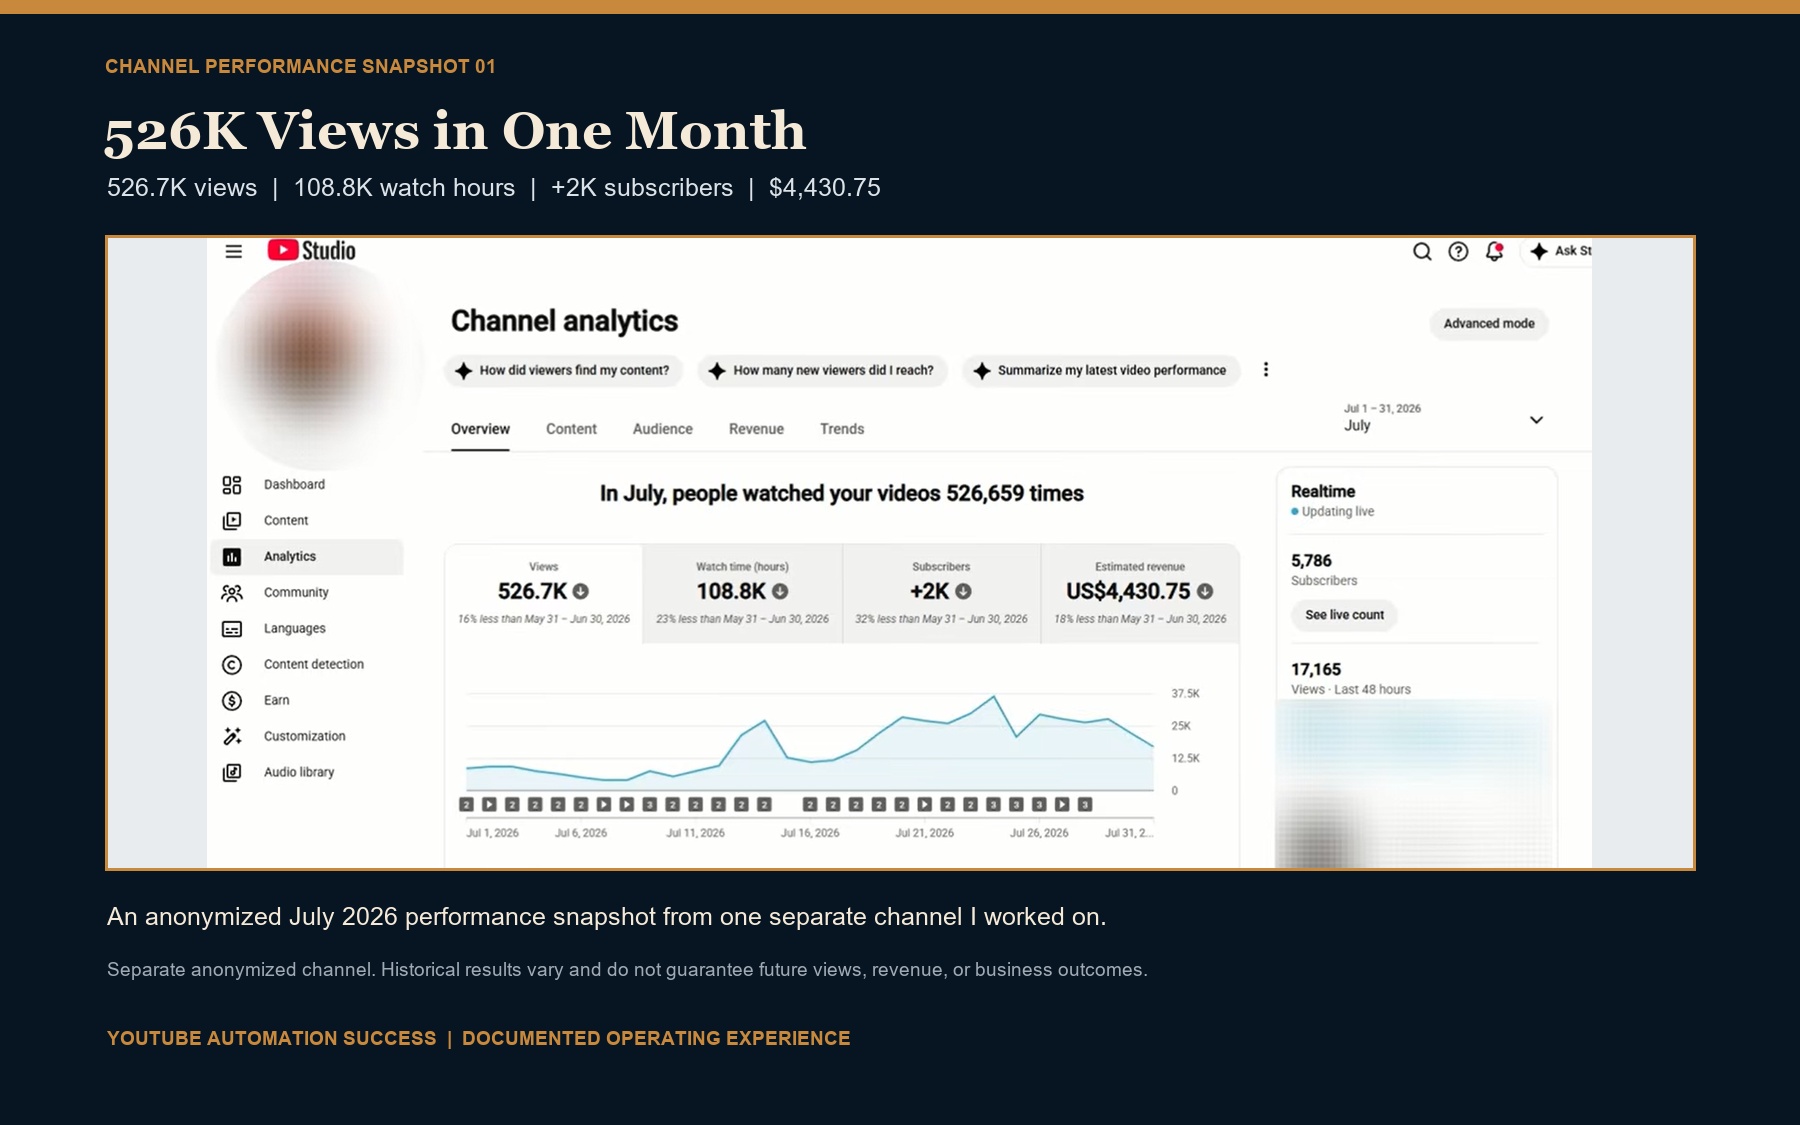Select the Estimated revenue US$4,430.75 card
1800x1125 pixels.
pyautogui.click(x=1140, y=594)
